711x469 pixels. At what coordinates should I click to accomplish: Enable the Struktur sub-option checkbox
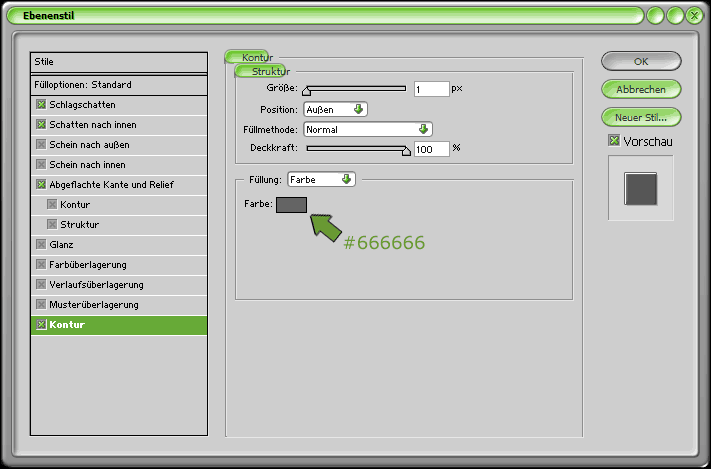(x=52, y=225)
